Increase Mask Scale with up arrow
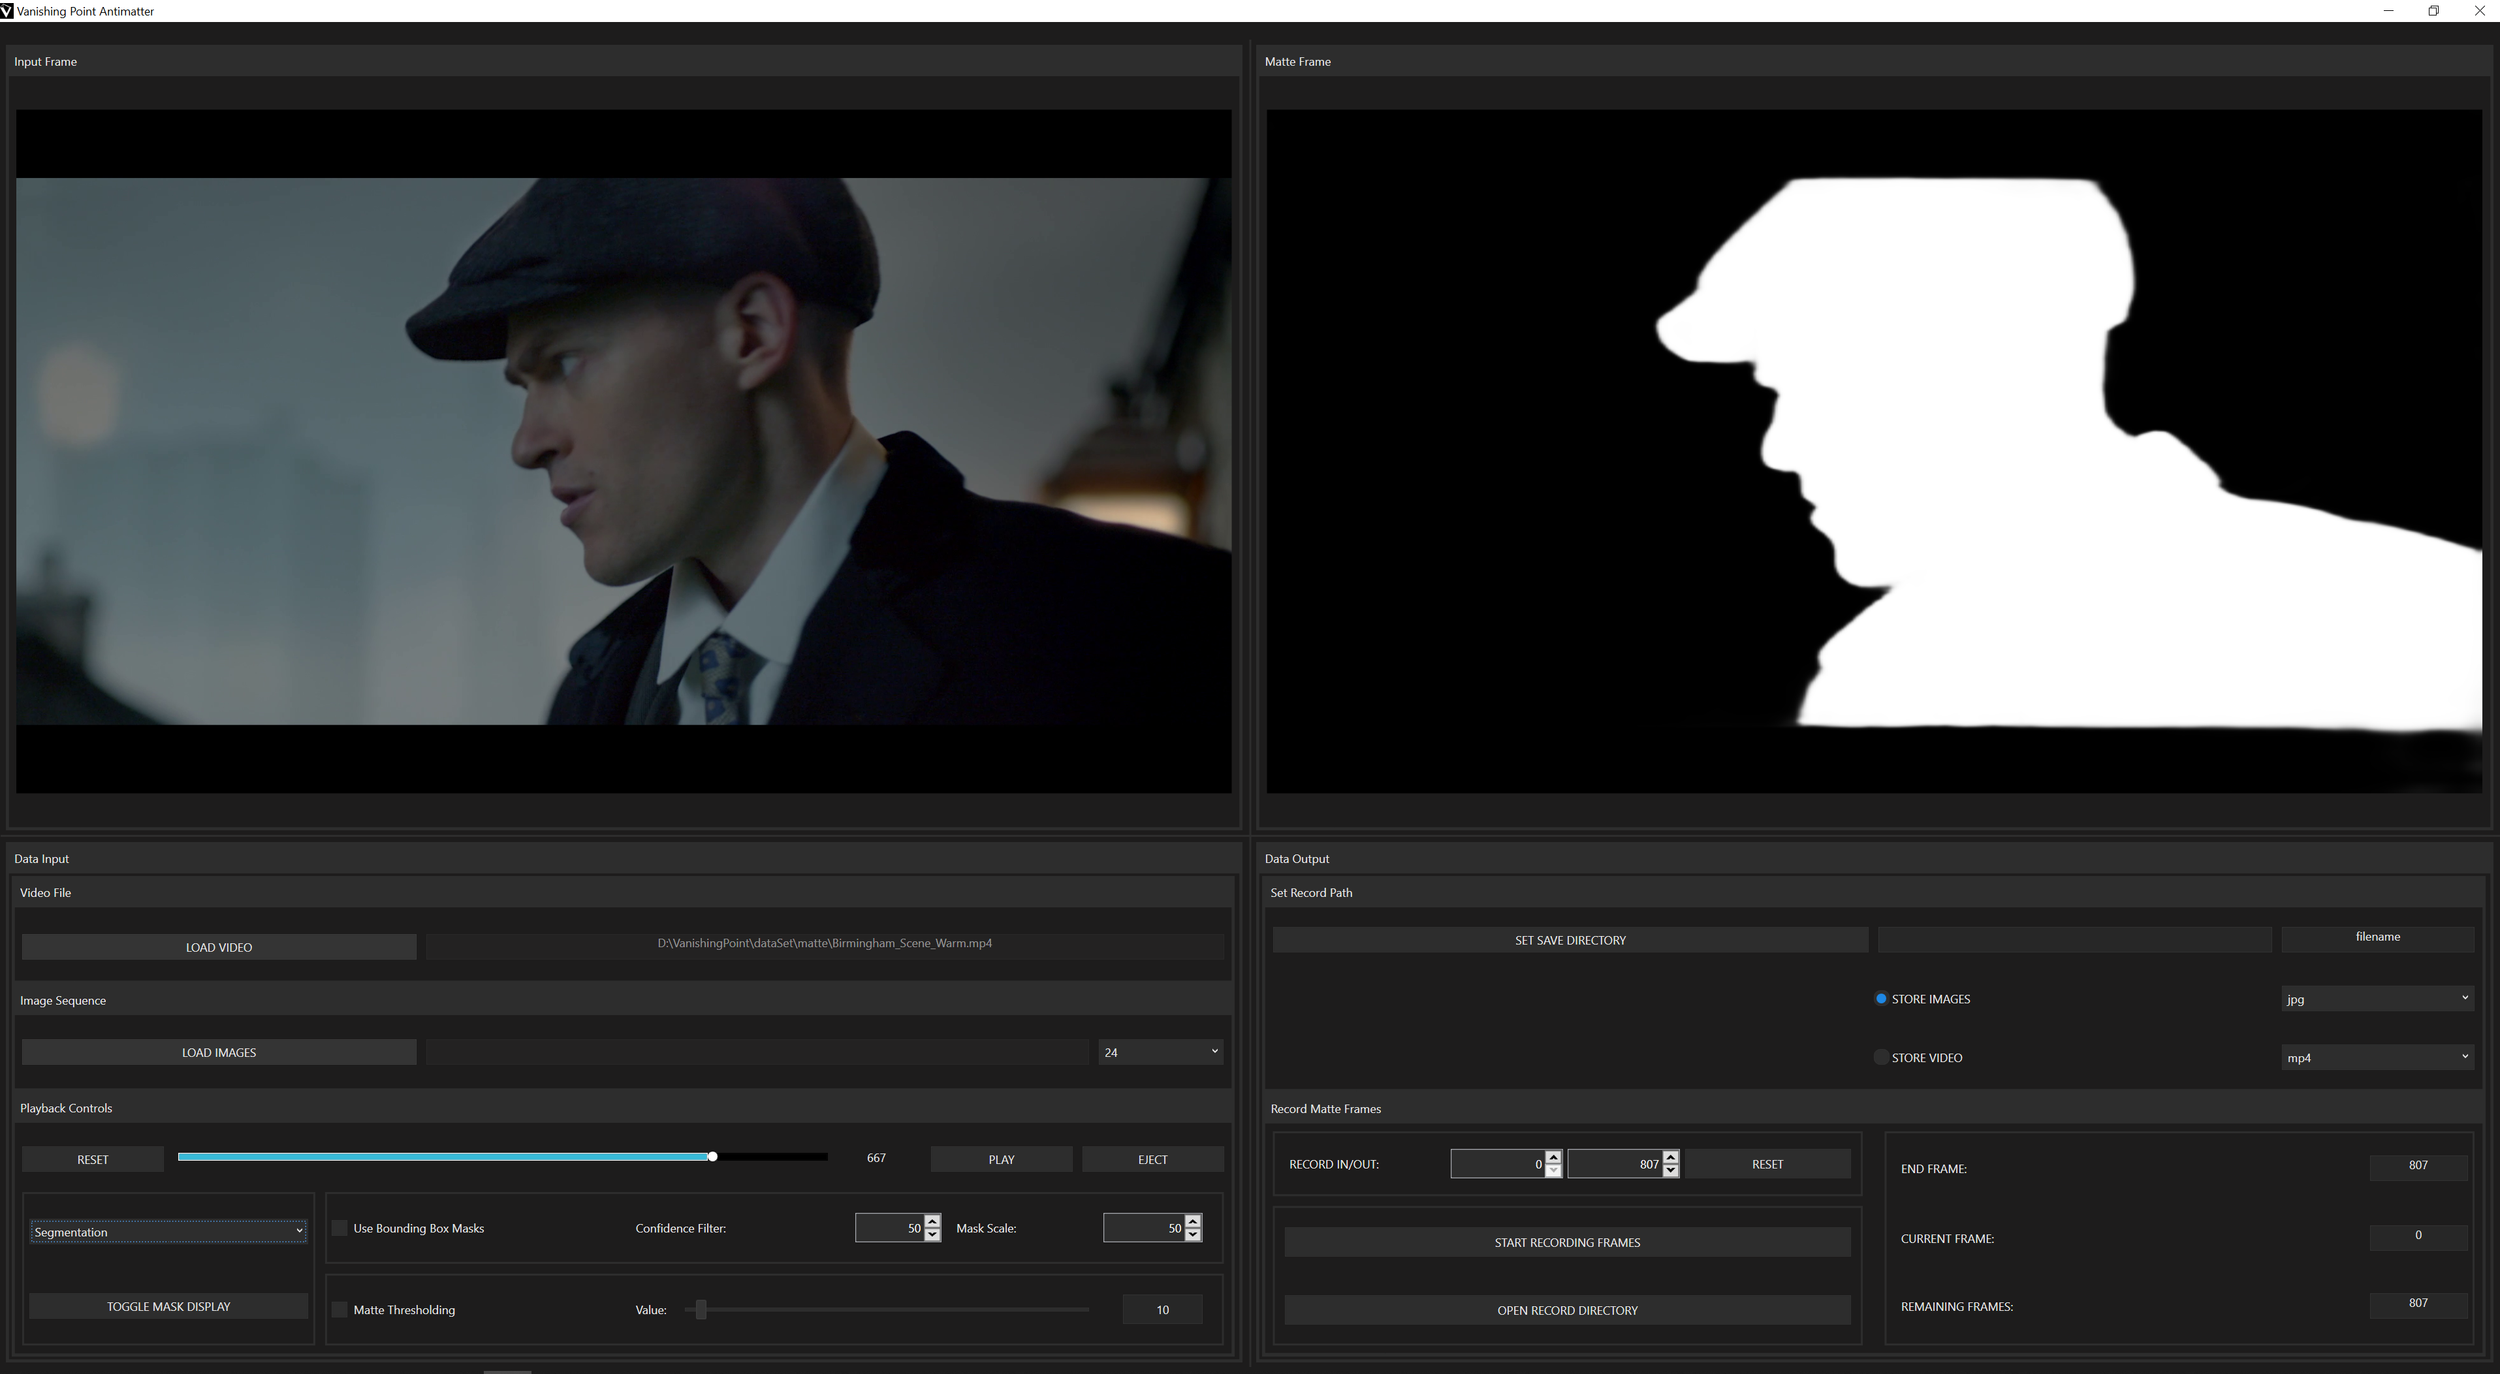2500x1374 pixels. pyautogui.click(x=1193, y=1221)
